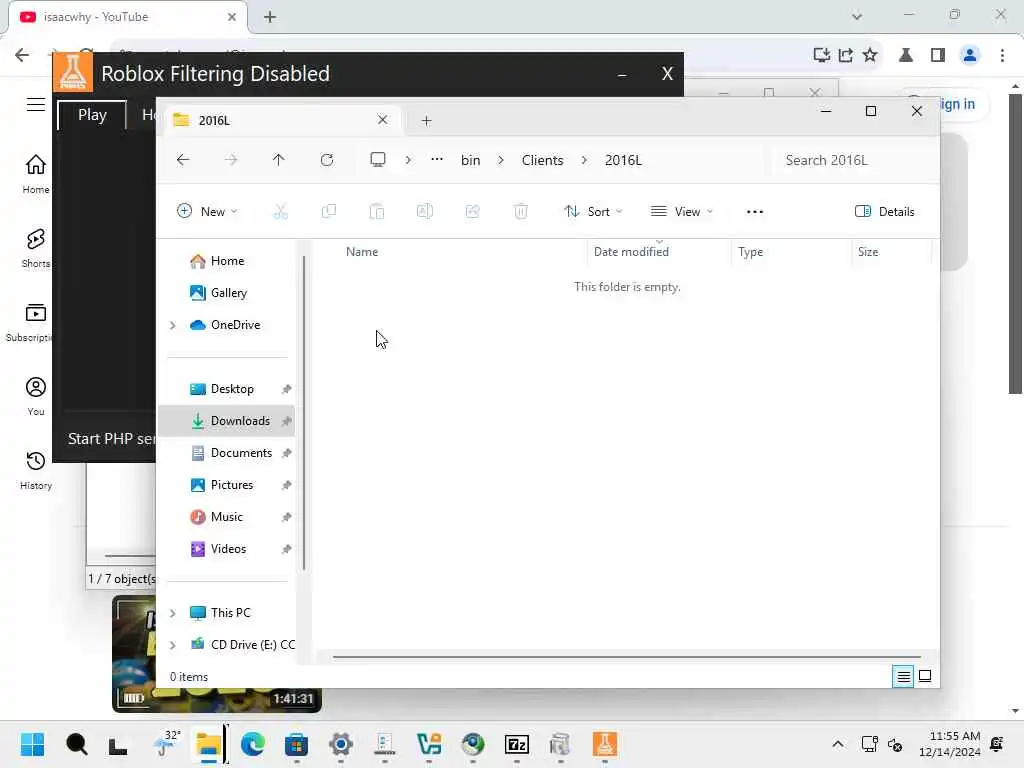Open the You section in YouTube
1024x768 pixels.
click(x=35, y=396)
